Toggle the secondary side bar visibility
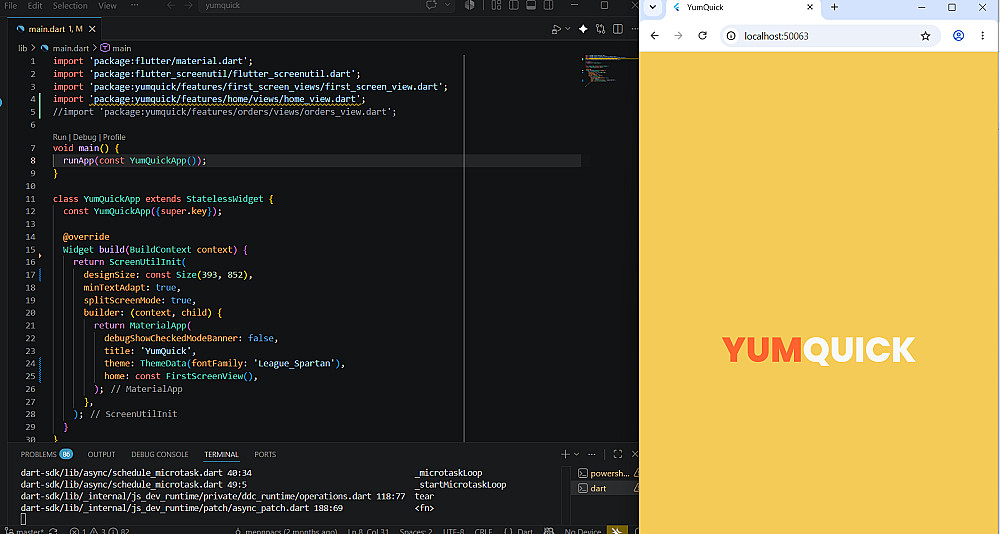Image resolution: width=1000 pixels, height=534 pixels. [x=548, y=5]
